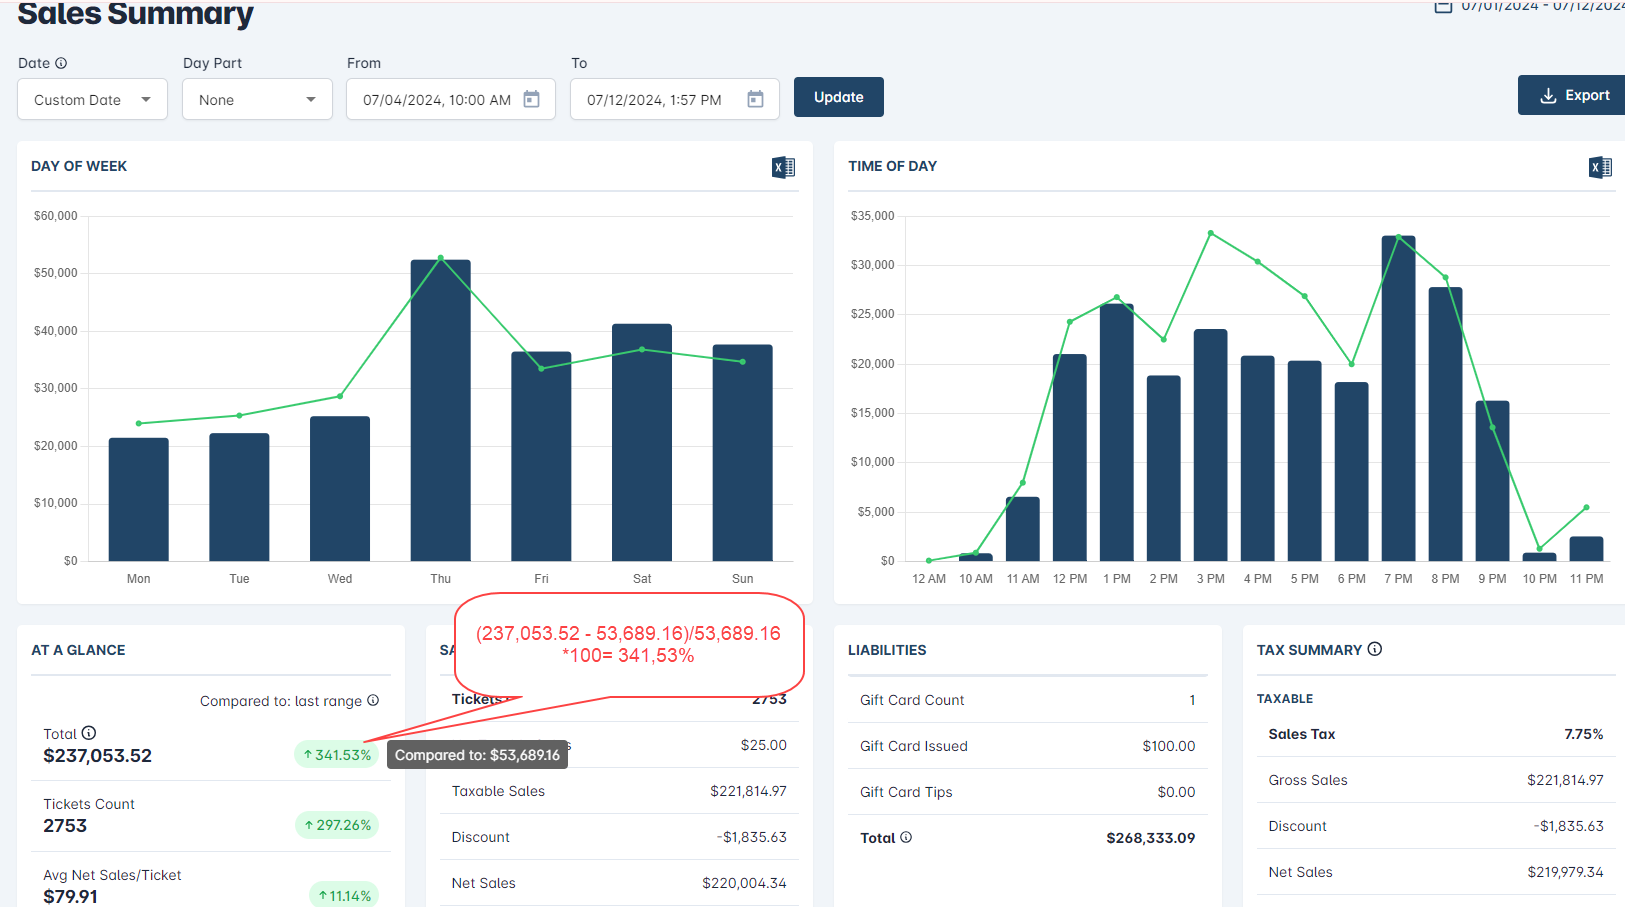Click info icon beside Liabilities Total
The image size is (1625, 907).
coord(906,837)
